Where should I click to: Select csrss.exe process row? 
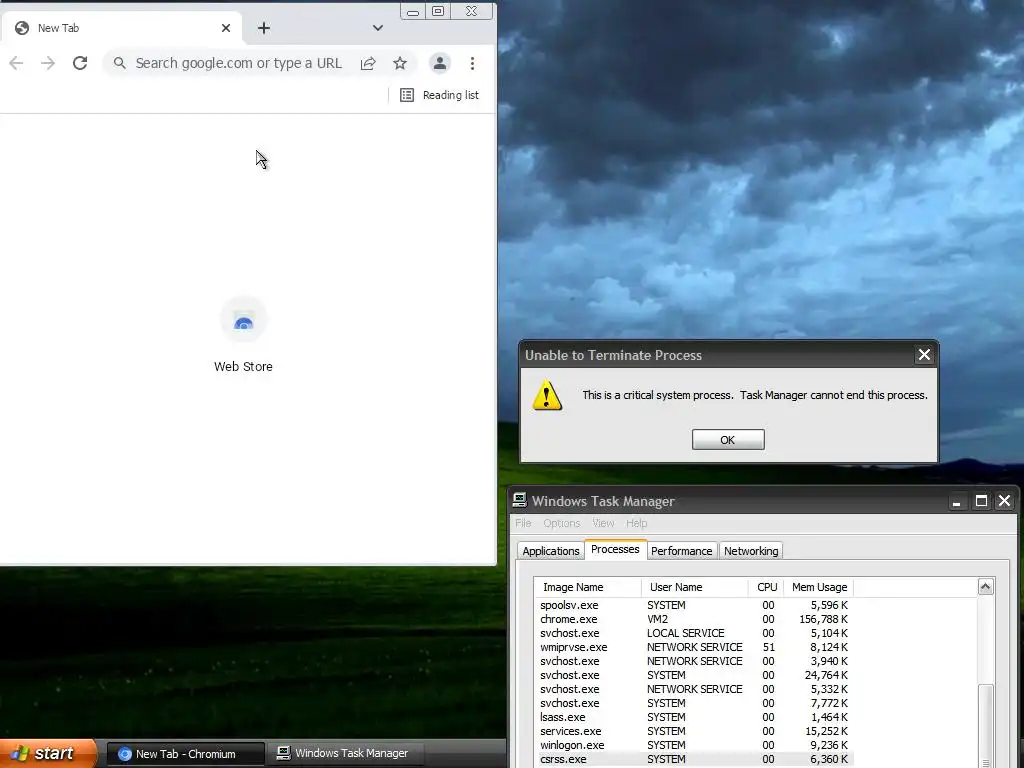tap(694, 760)
